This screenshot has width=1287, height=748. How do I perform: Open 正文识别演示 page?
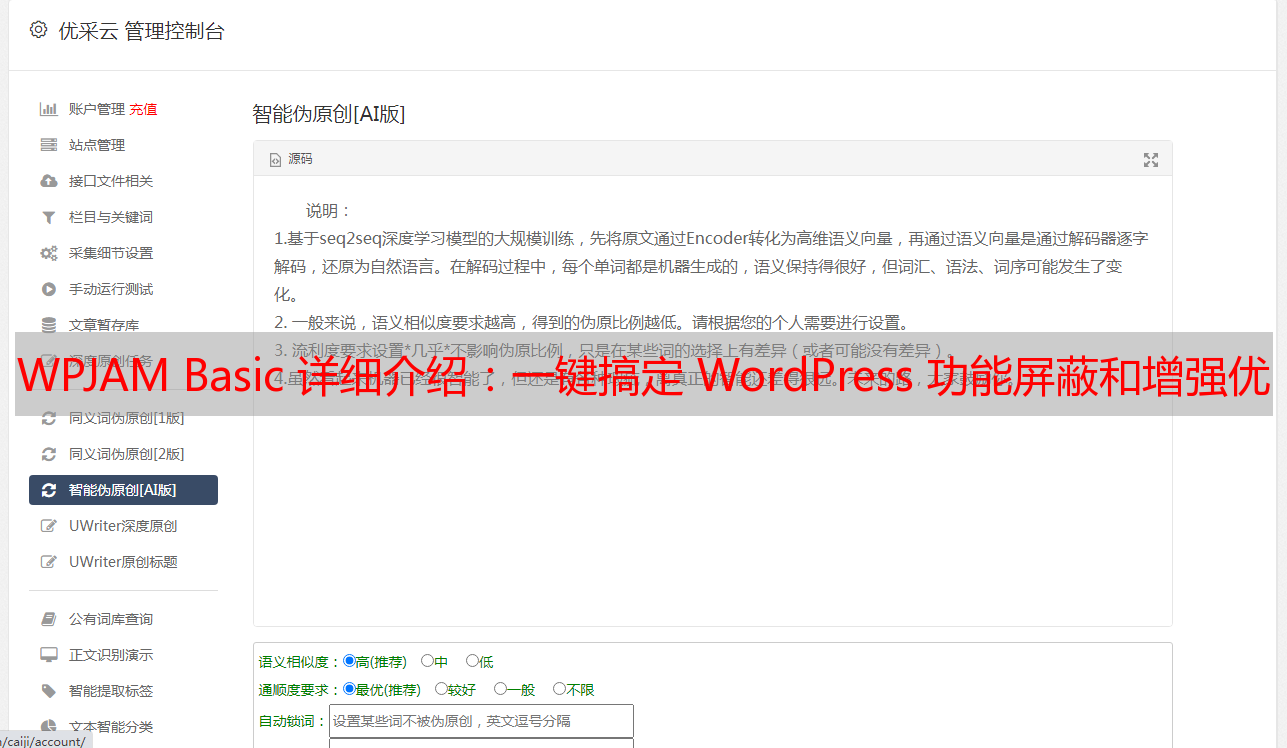[x=111, y=655]
